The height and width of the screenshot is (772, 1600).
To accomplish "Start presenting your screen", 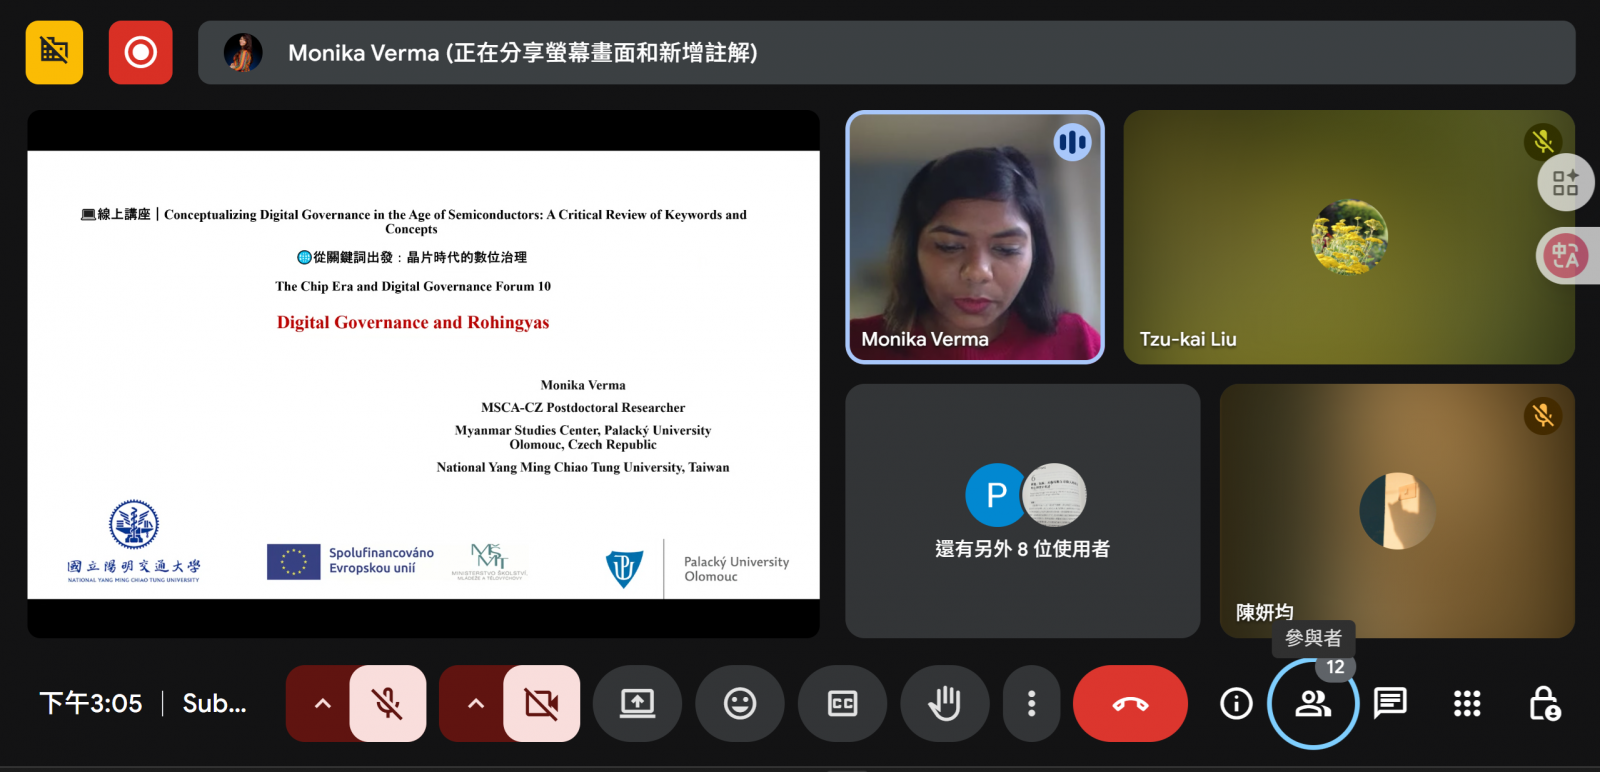I will (637, 704).
